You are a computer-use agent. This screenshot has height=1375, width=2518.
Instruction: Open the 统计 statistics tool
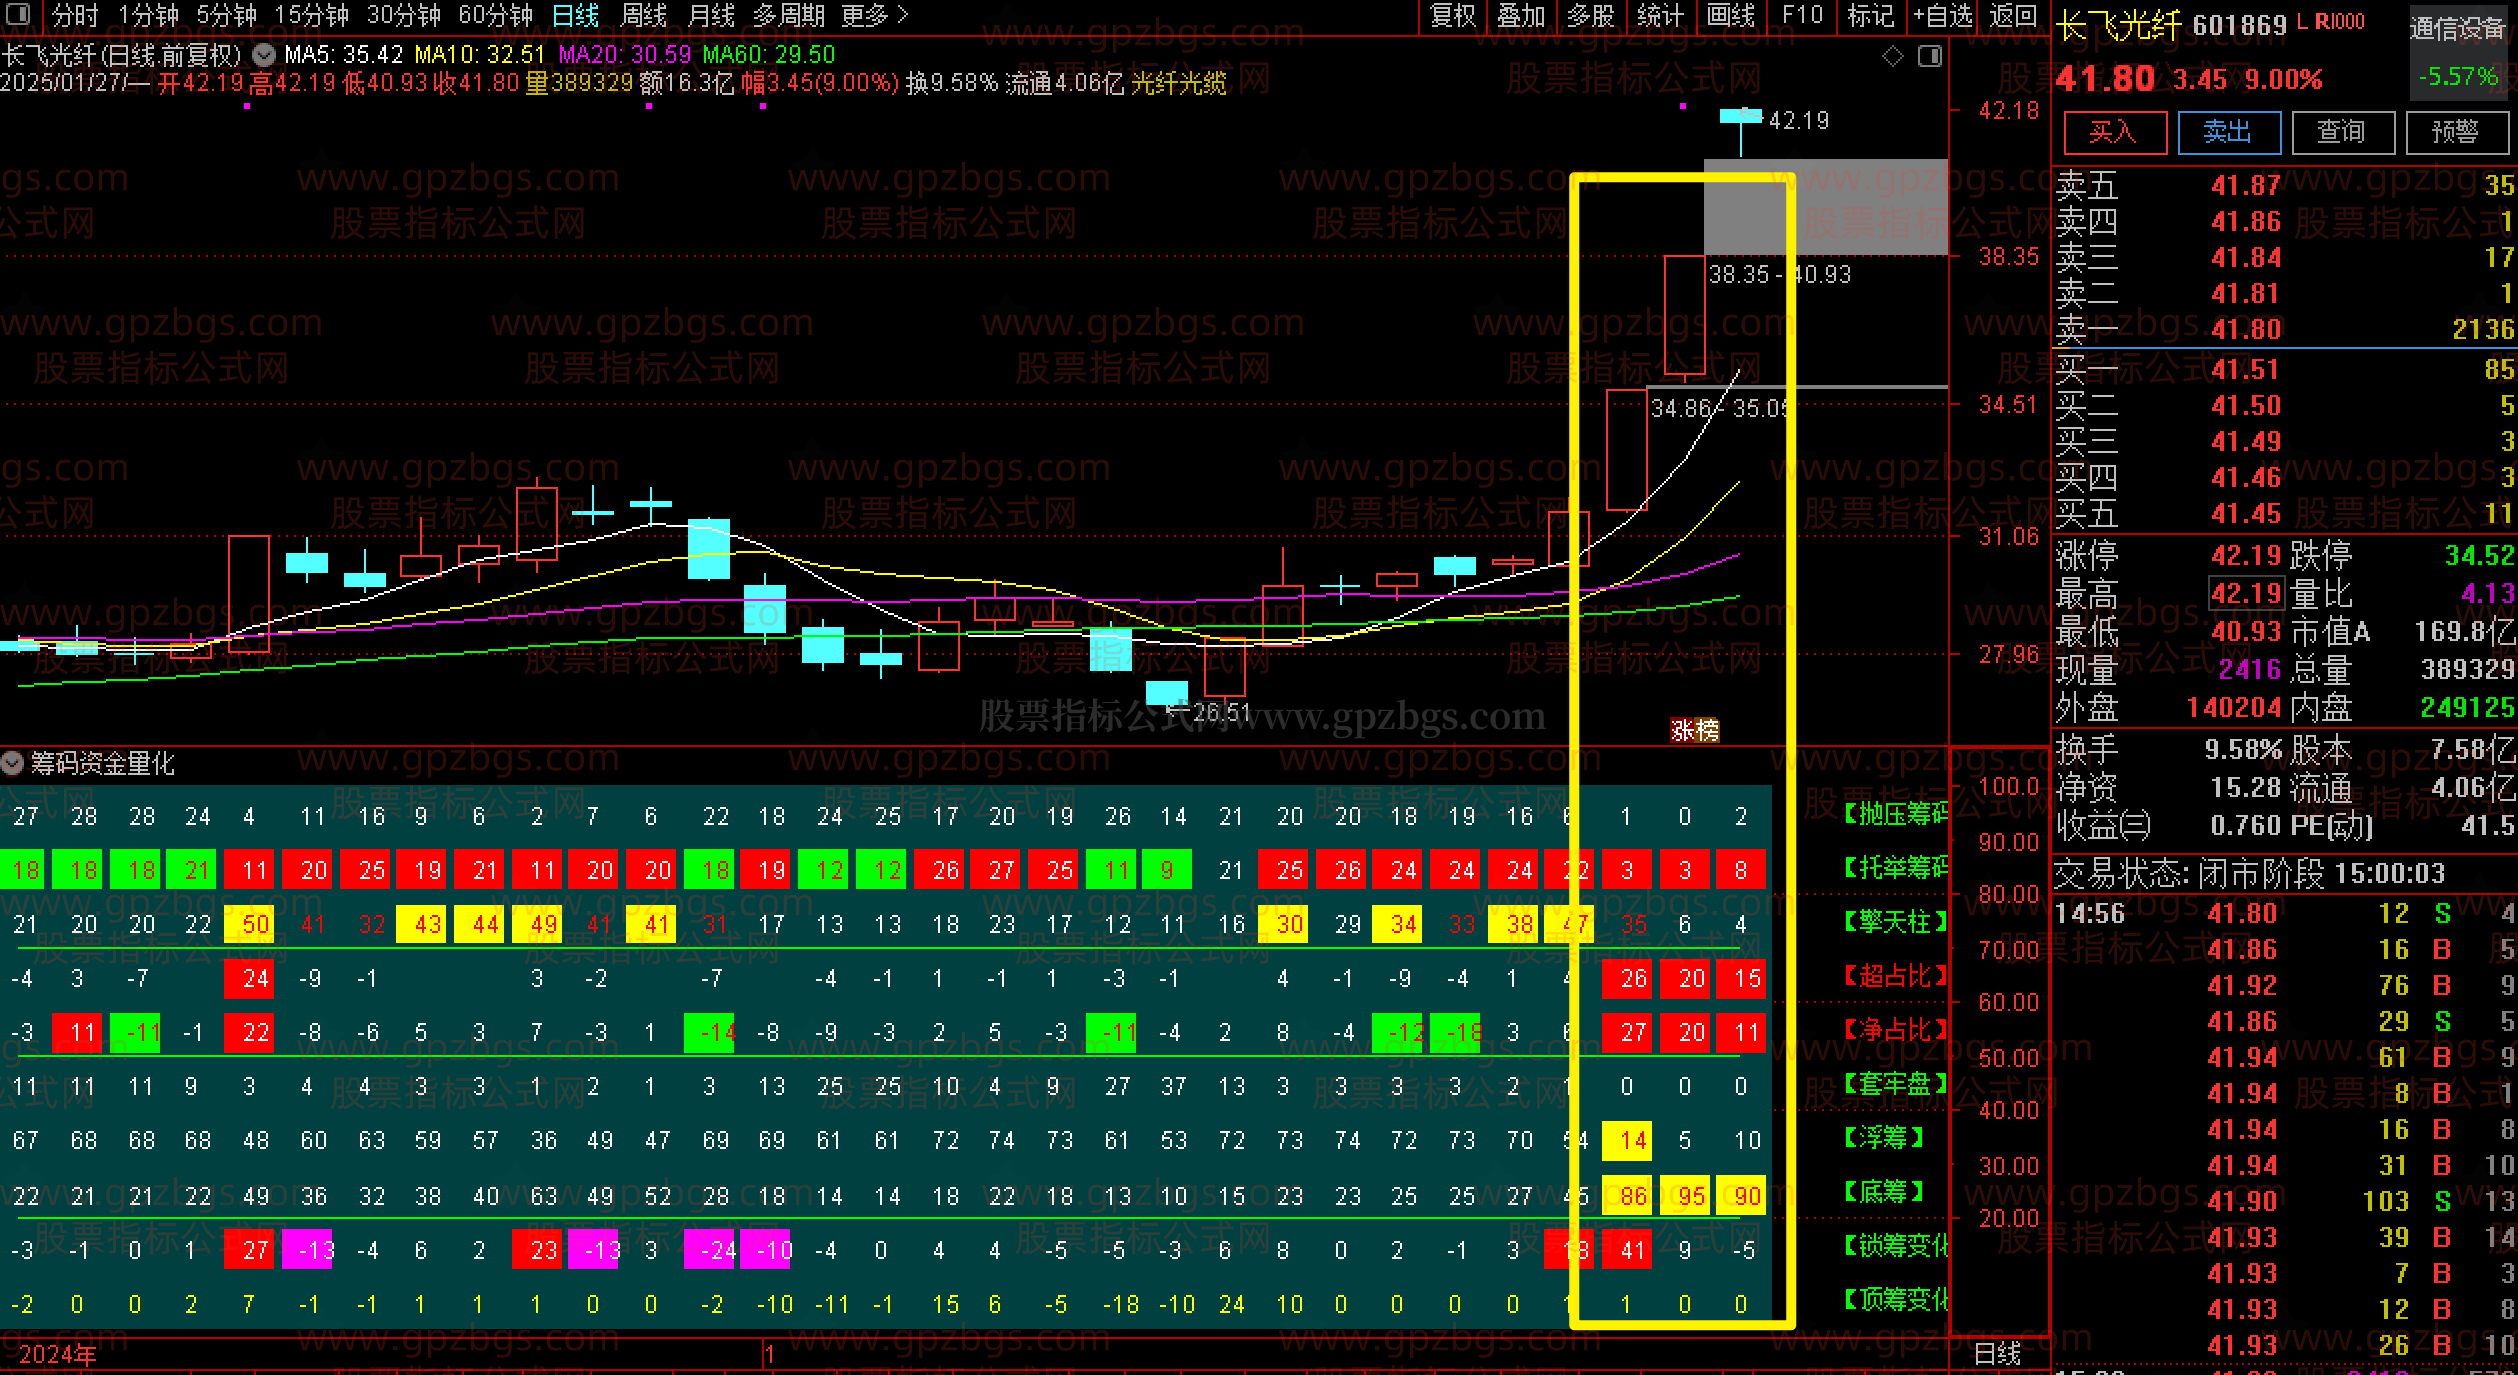click(x=1660, y=15)
